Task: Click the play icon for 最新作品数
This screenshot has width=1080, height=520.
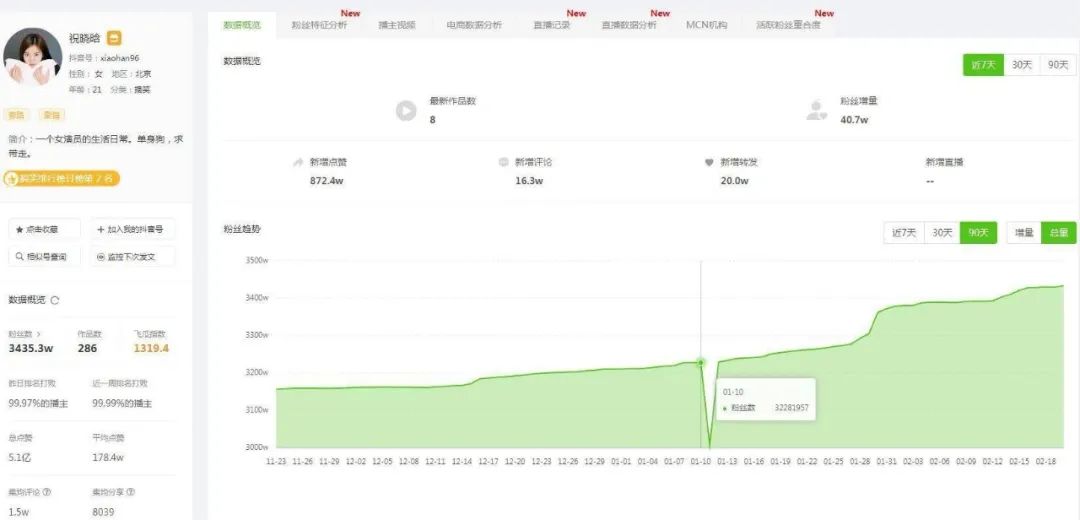Action: [405, 111]
